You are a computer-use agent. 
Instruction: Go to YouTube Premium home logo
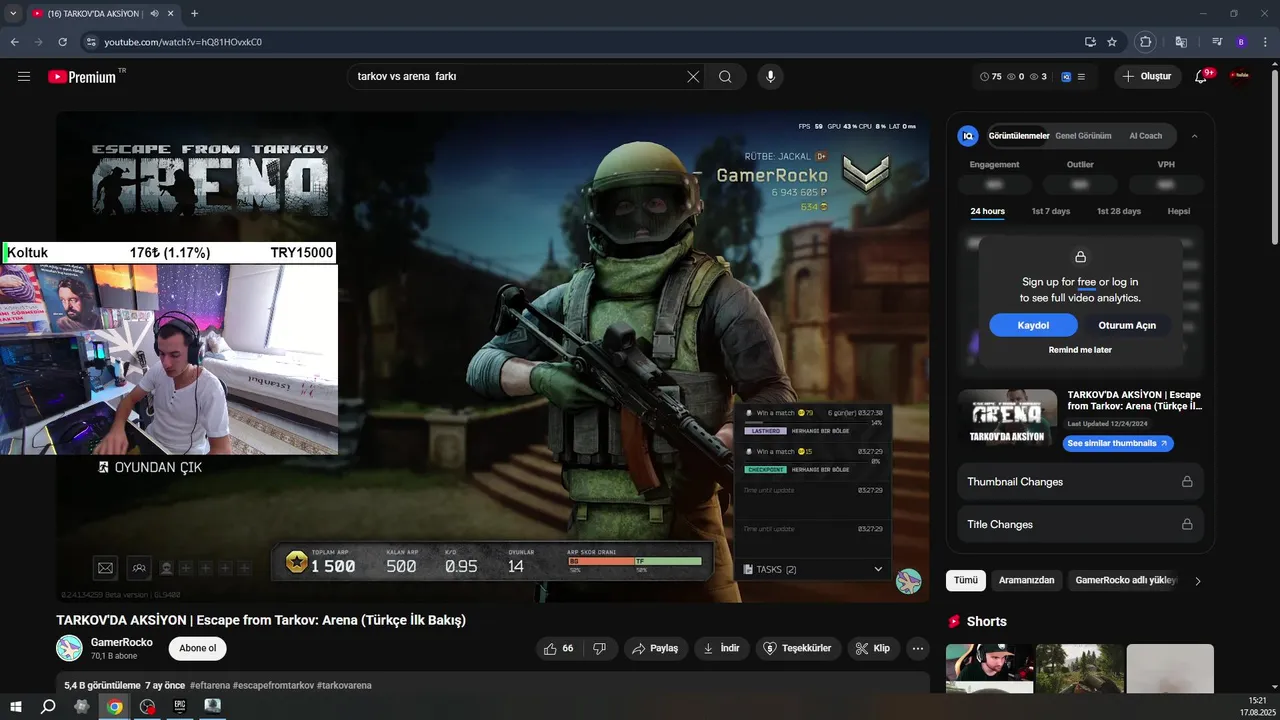pos(84,76)
